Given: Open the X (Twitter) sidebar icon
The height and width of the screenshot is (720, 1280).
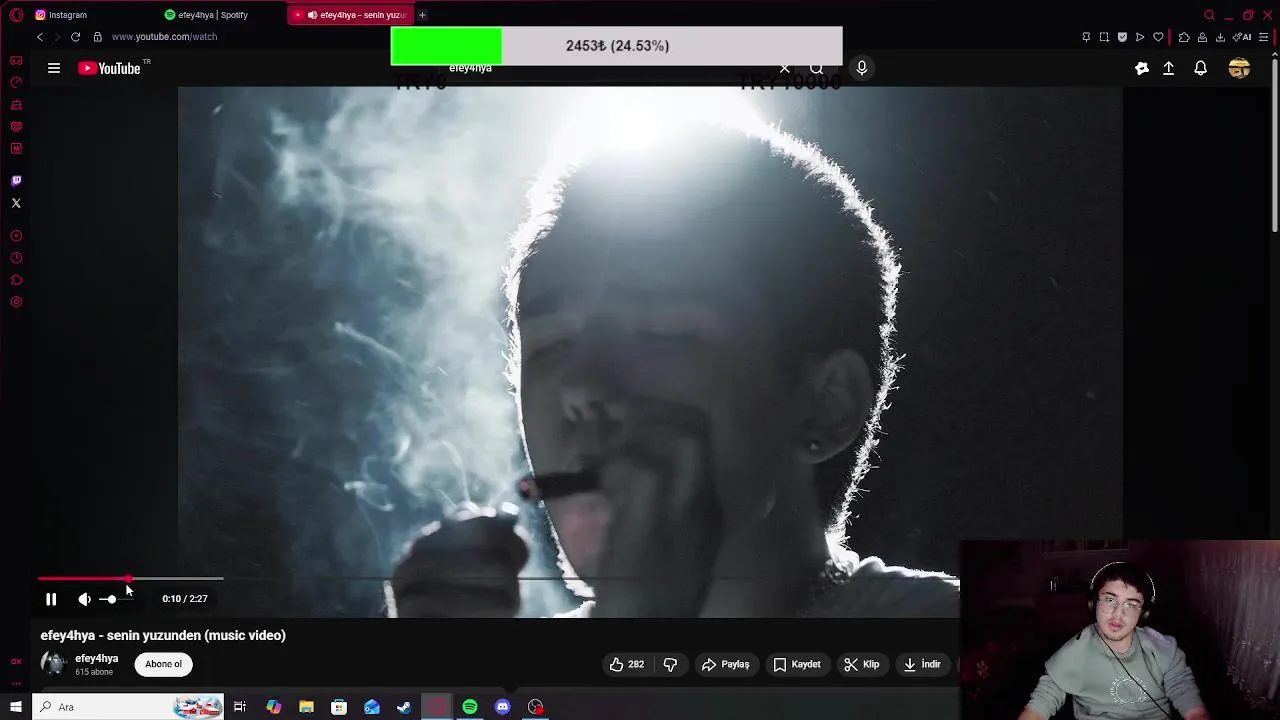Looking at the screenshot, I should click(16, 203).
